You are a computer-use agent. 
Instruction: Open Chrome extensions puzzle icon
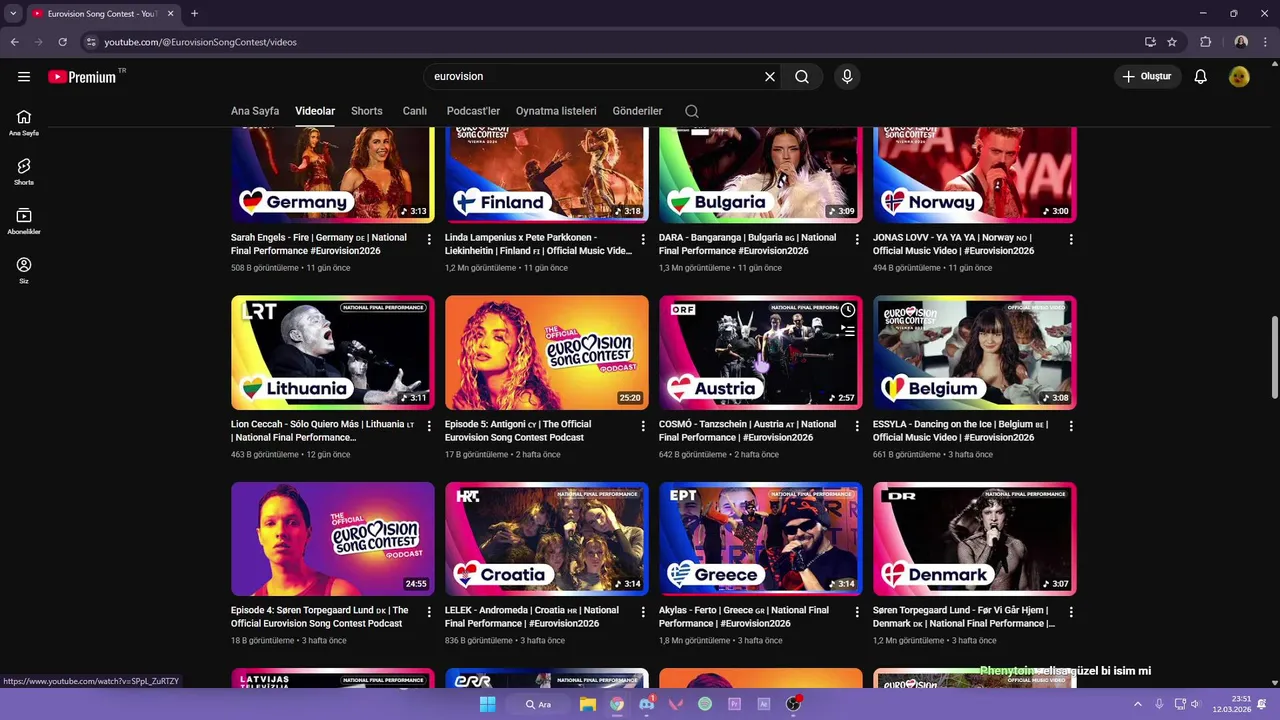(1205, 42)
